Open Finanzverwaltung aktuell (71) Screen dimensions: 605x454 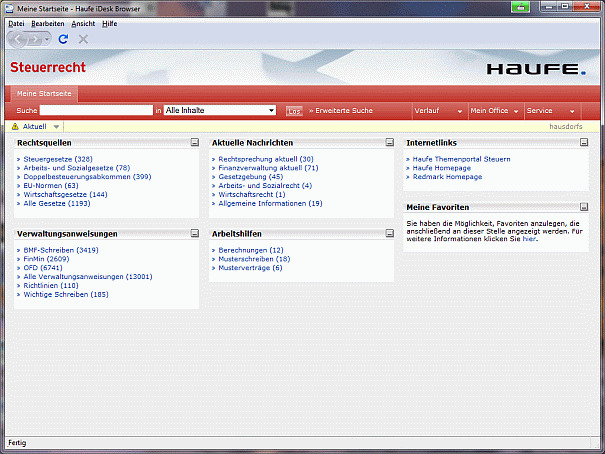pyautogui.click(x=268, y=168)
